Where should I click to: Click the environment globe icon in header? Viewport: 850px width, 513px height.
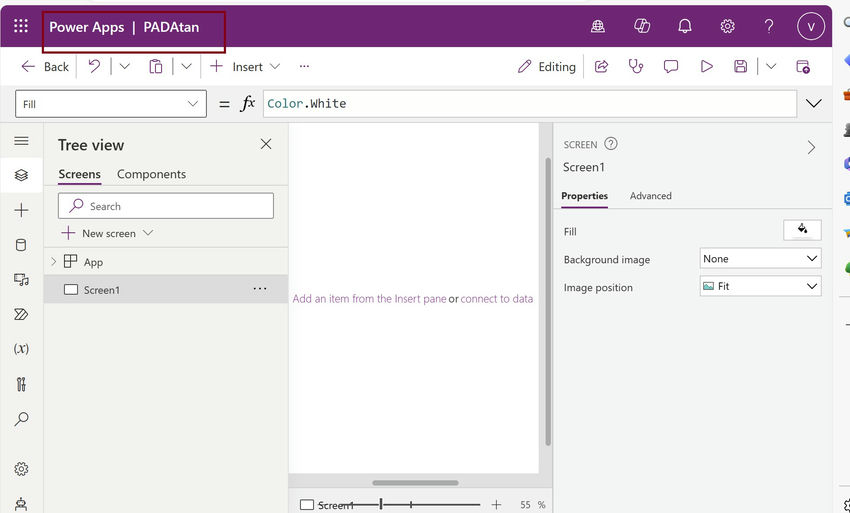(x=597, y=26)
